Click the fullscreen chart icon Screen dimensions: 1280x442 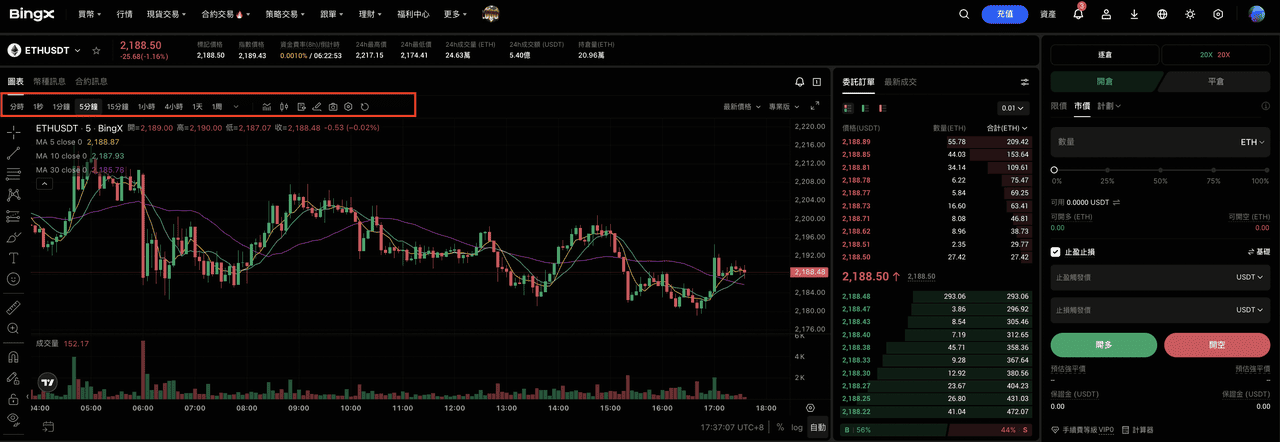[815, 106]
